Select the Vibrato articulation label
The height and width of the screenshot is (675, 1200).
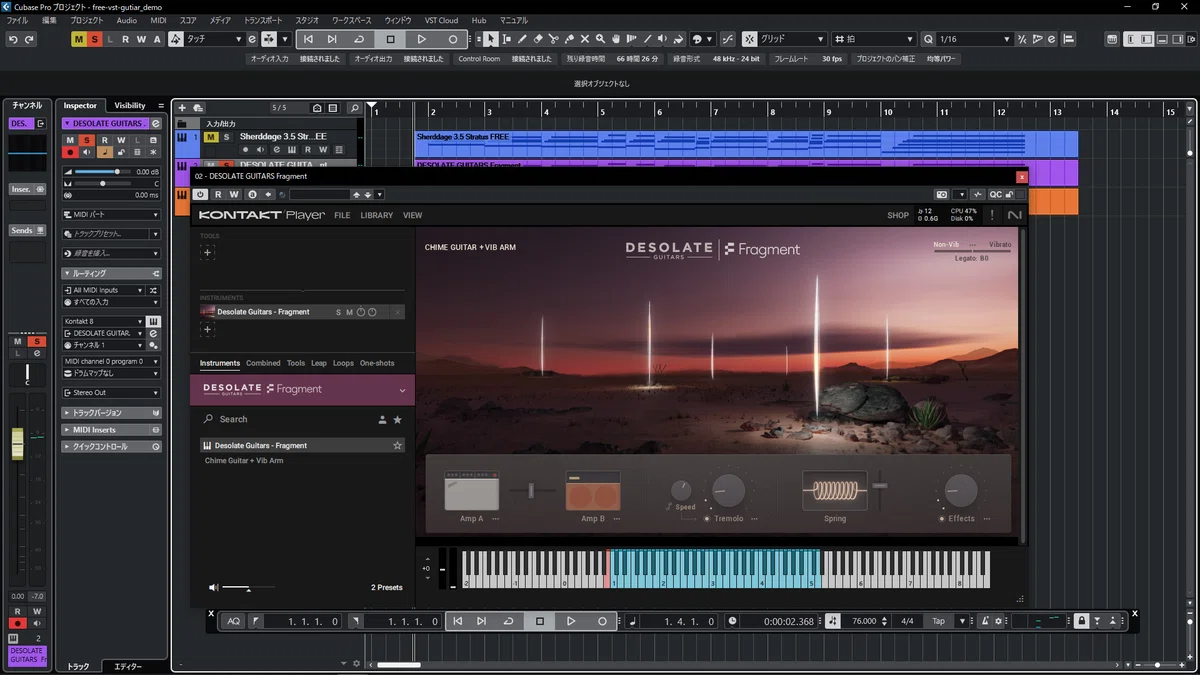click(x=1000, y=245)
